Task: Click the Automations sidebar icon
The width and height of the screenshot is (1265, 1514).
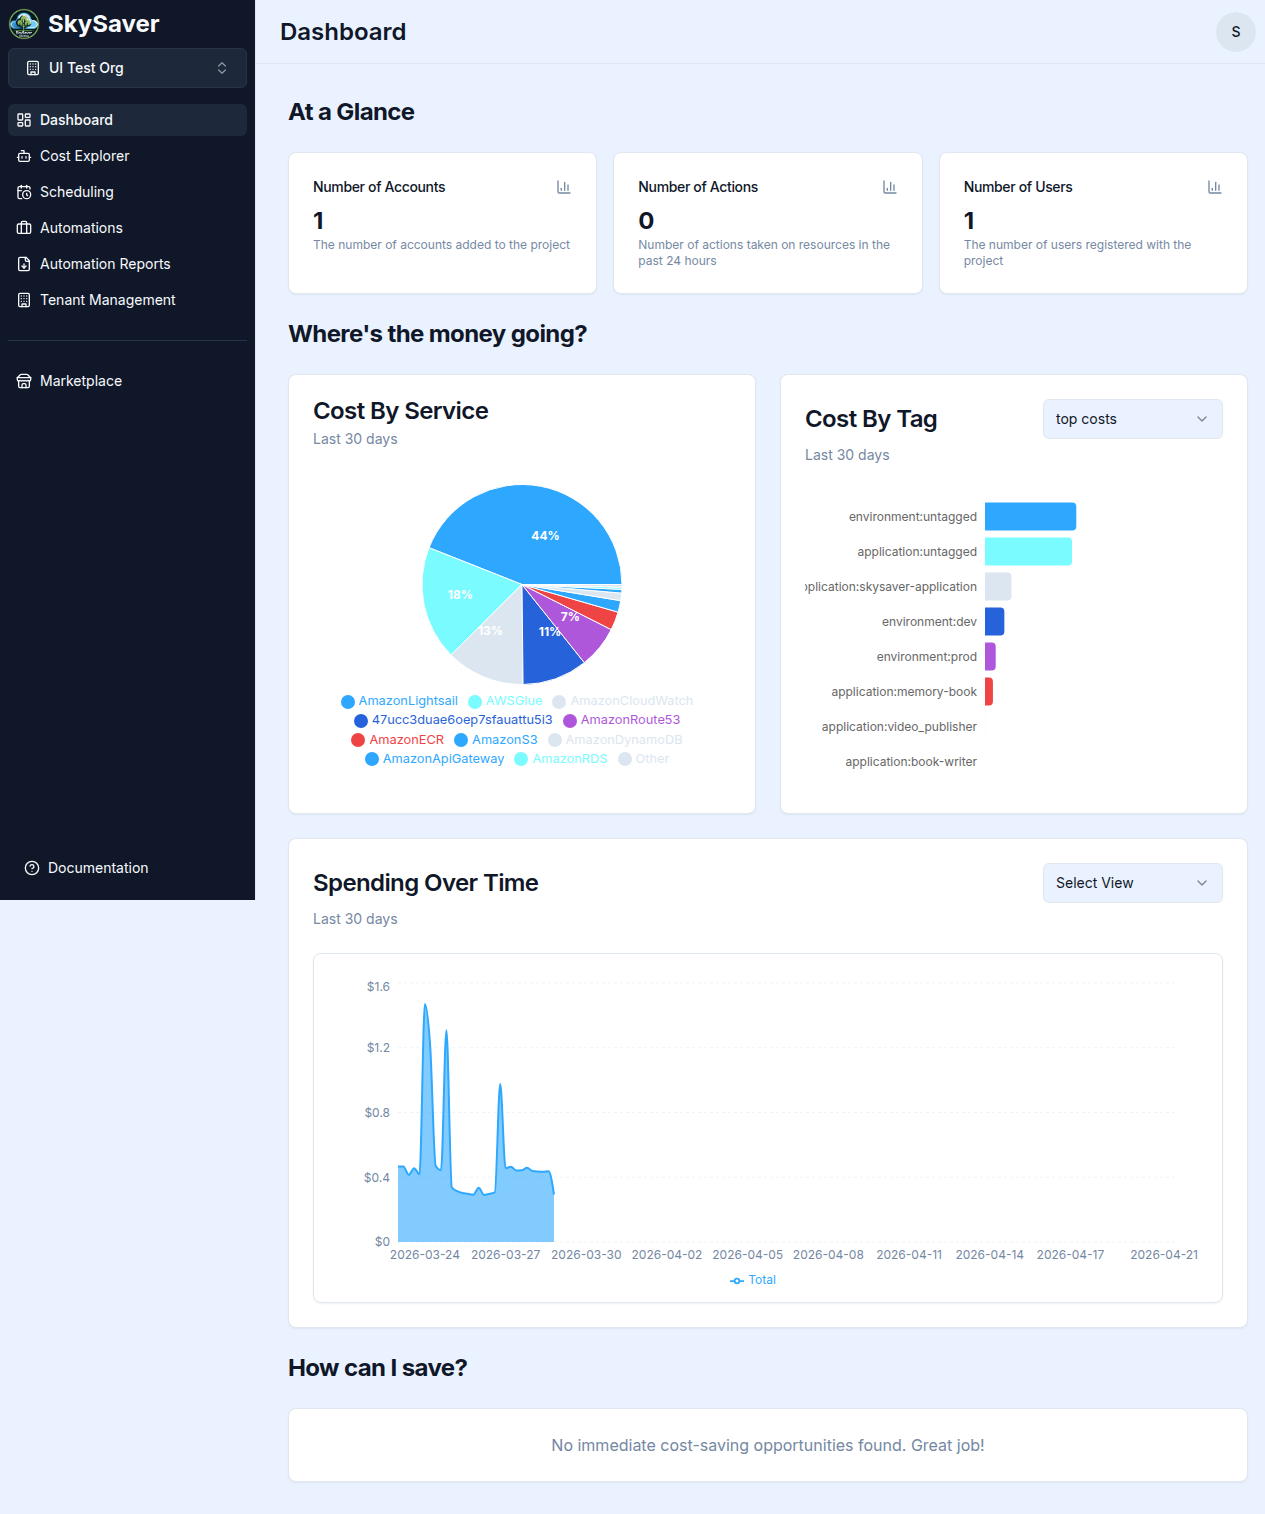Action: point(24,228)
